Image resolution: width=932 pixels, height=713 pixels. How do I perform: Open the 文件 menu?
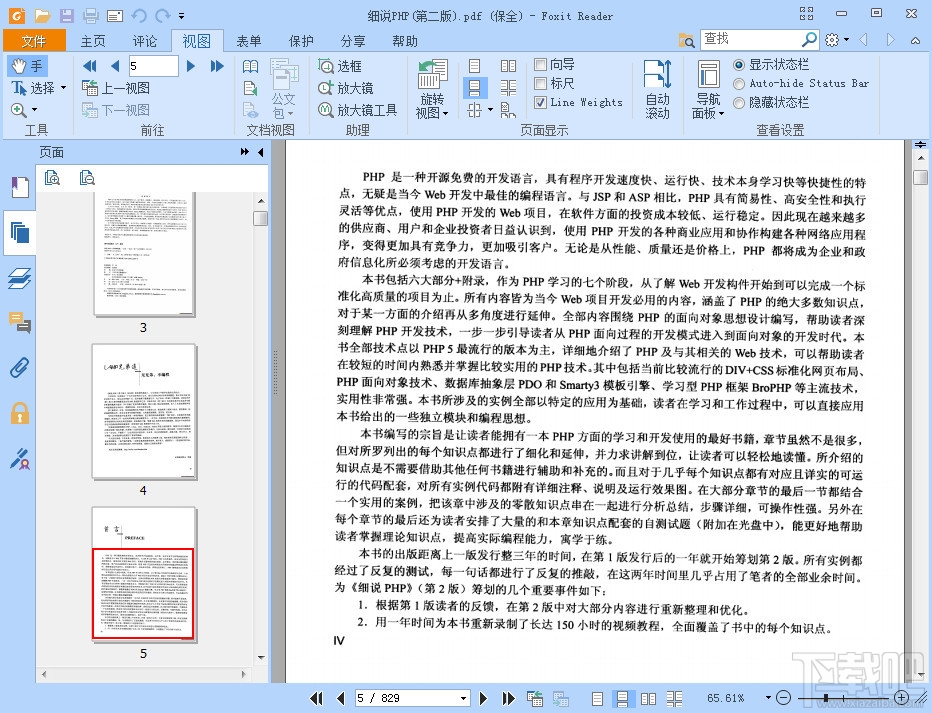[x=35, y=41]
